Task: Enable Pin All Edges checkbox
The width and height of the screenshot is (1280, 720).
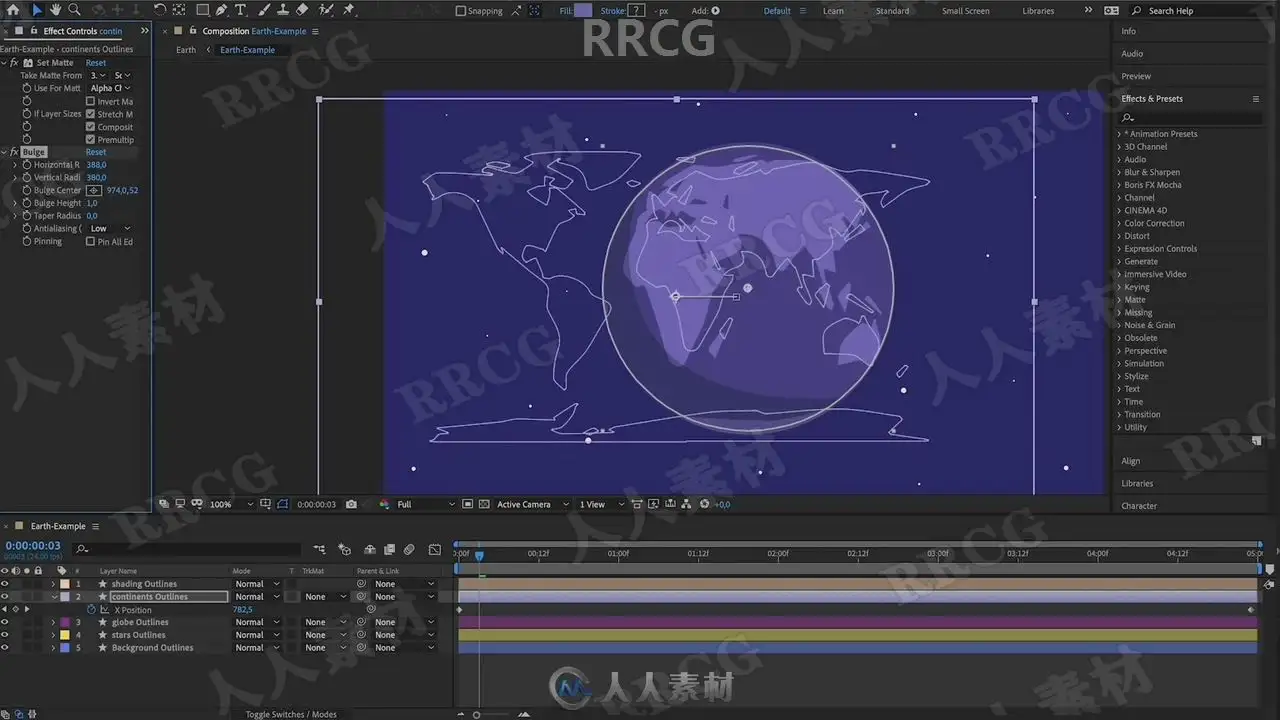Action: (x=90, y=241)
